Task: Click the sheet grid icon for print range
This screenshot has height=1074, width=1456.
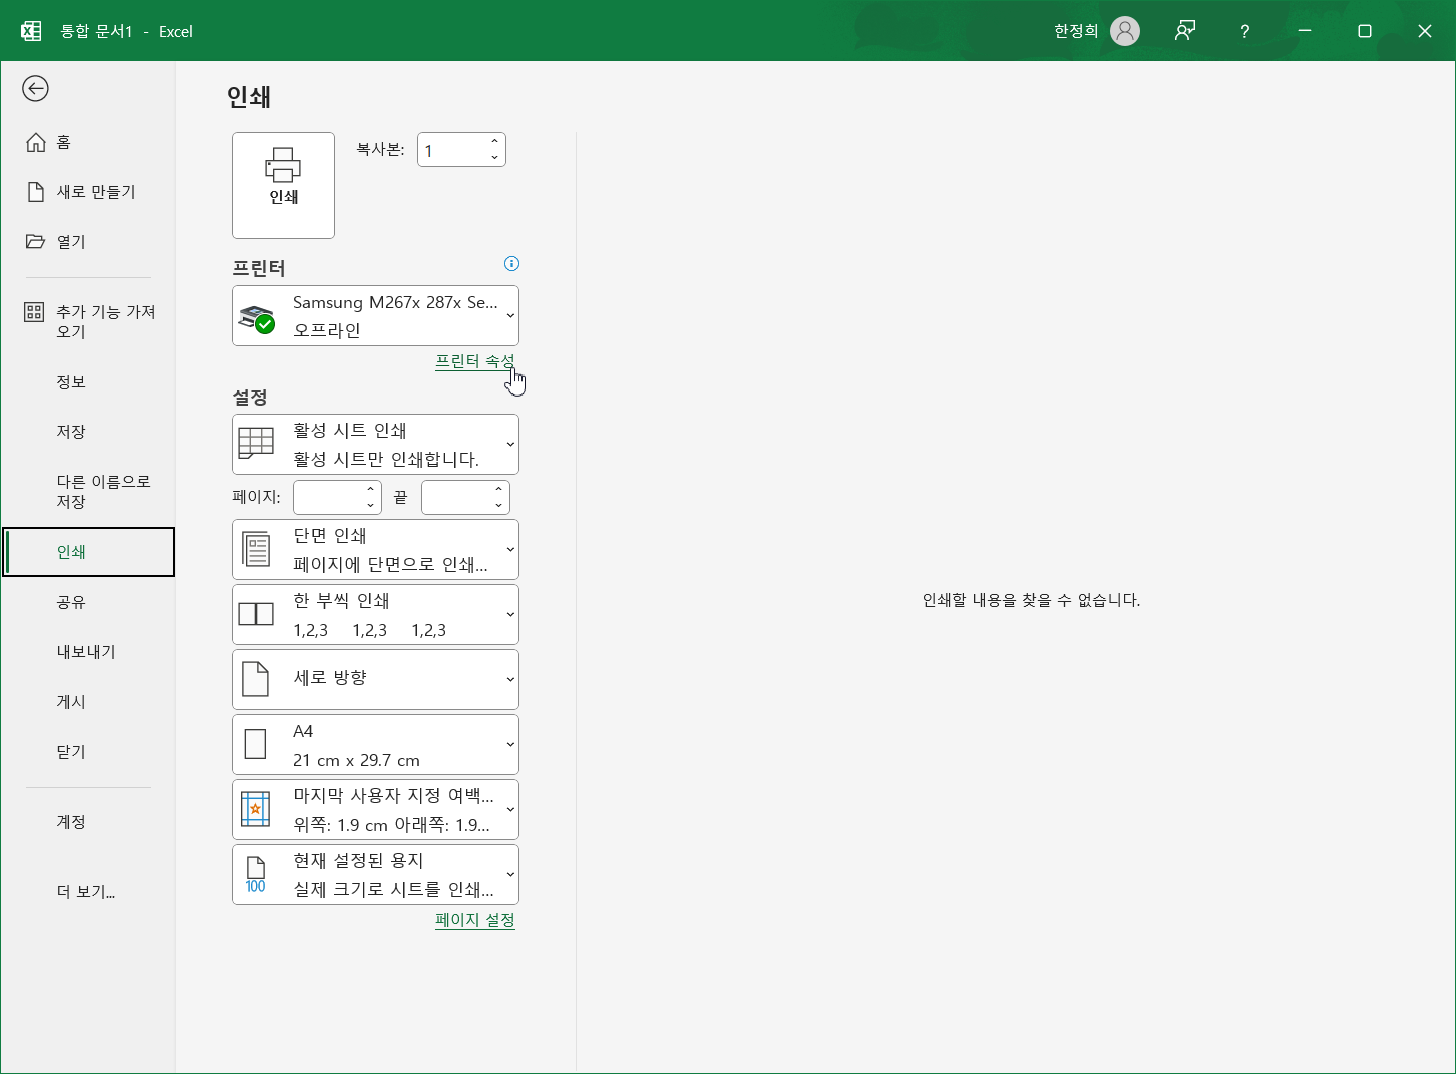Action: tap(256, 444)
